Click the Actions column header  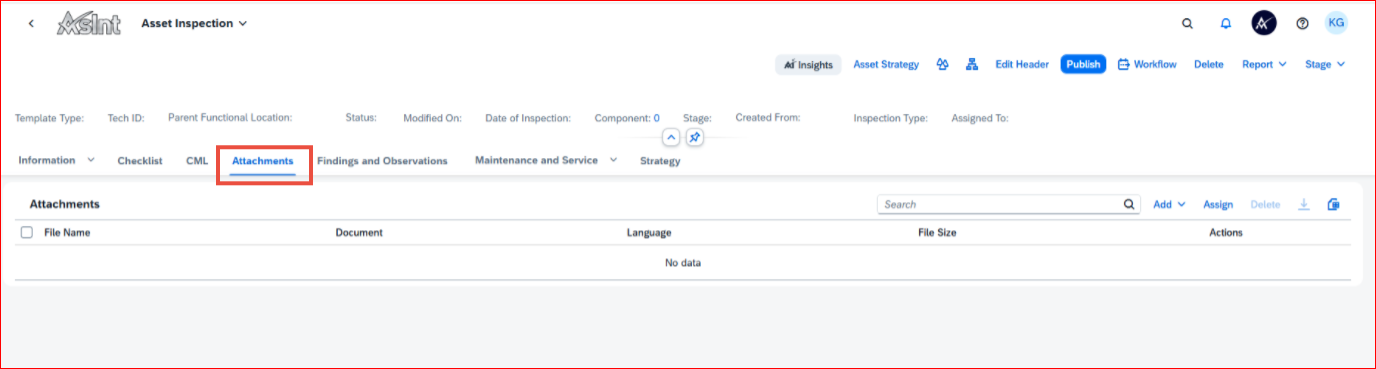[1226, 232]
